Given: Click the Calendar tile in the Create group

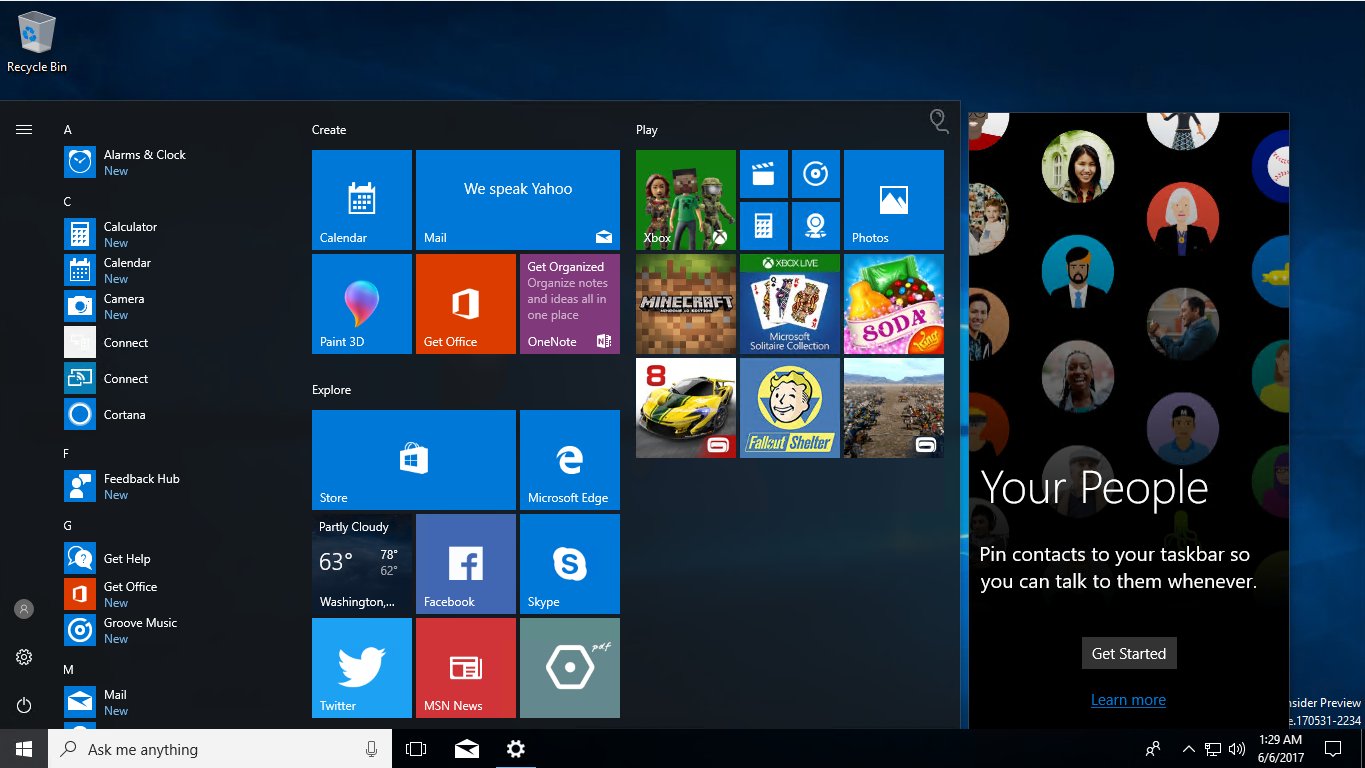Looking at the screenshot, I should pyautogui.click(x=362, y=200).
